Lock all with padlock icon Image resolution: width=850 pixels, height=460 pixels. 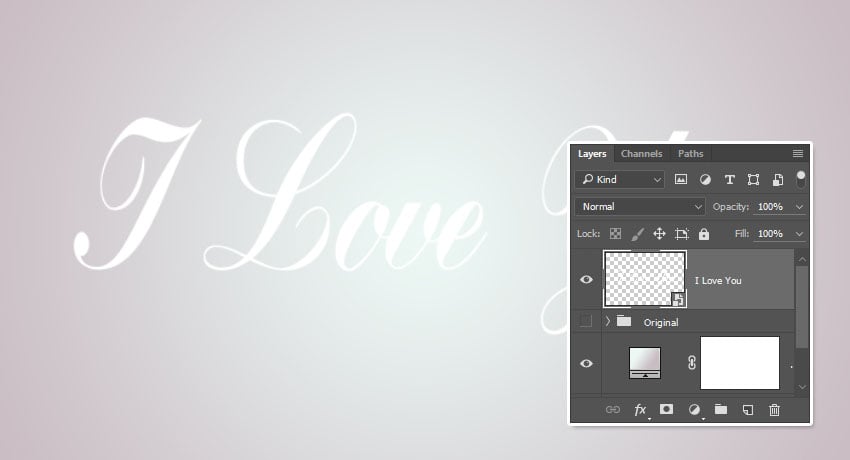click(704, 234)
